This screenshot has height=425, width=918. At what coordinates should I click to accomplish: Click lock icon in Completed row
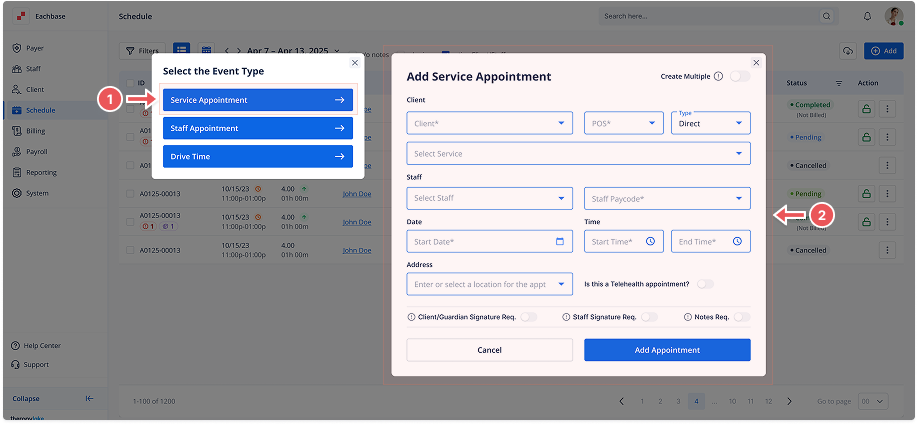[x=866, y=109]
